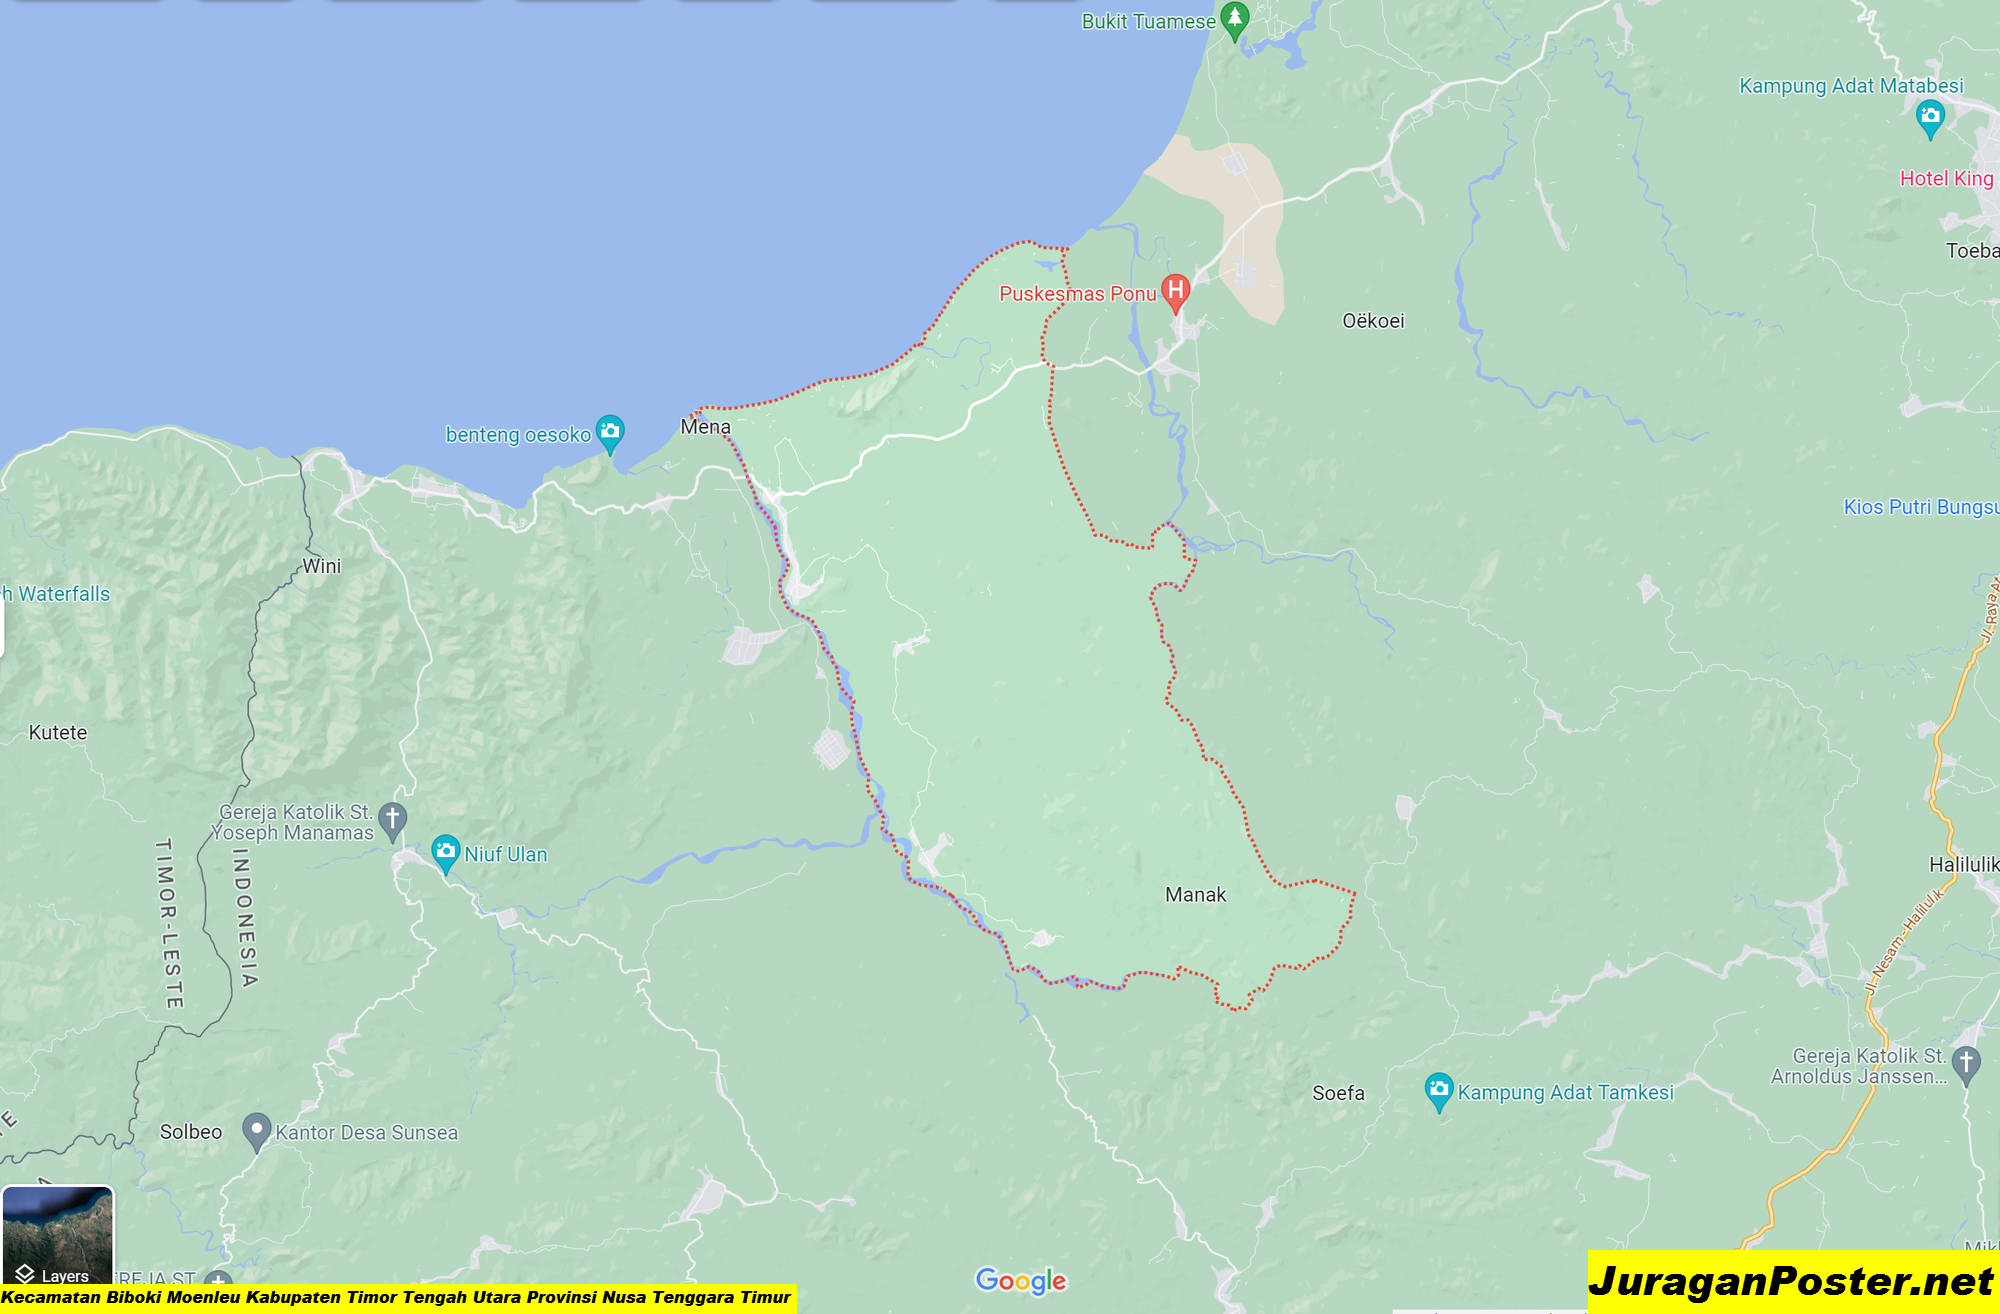Click the Waterfalls attraction label

(55, 593)
